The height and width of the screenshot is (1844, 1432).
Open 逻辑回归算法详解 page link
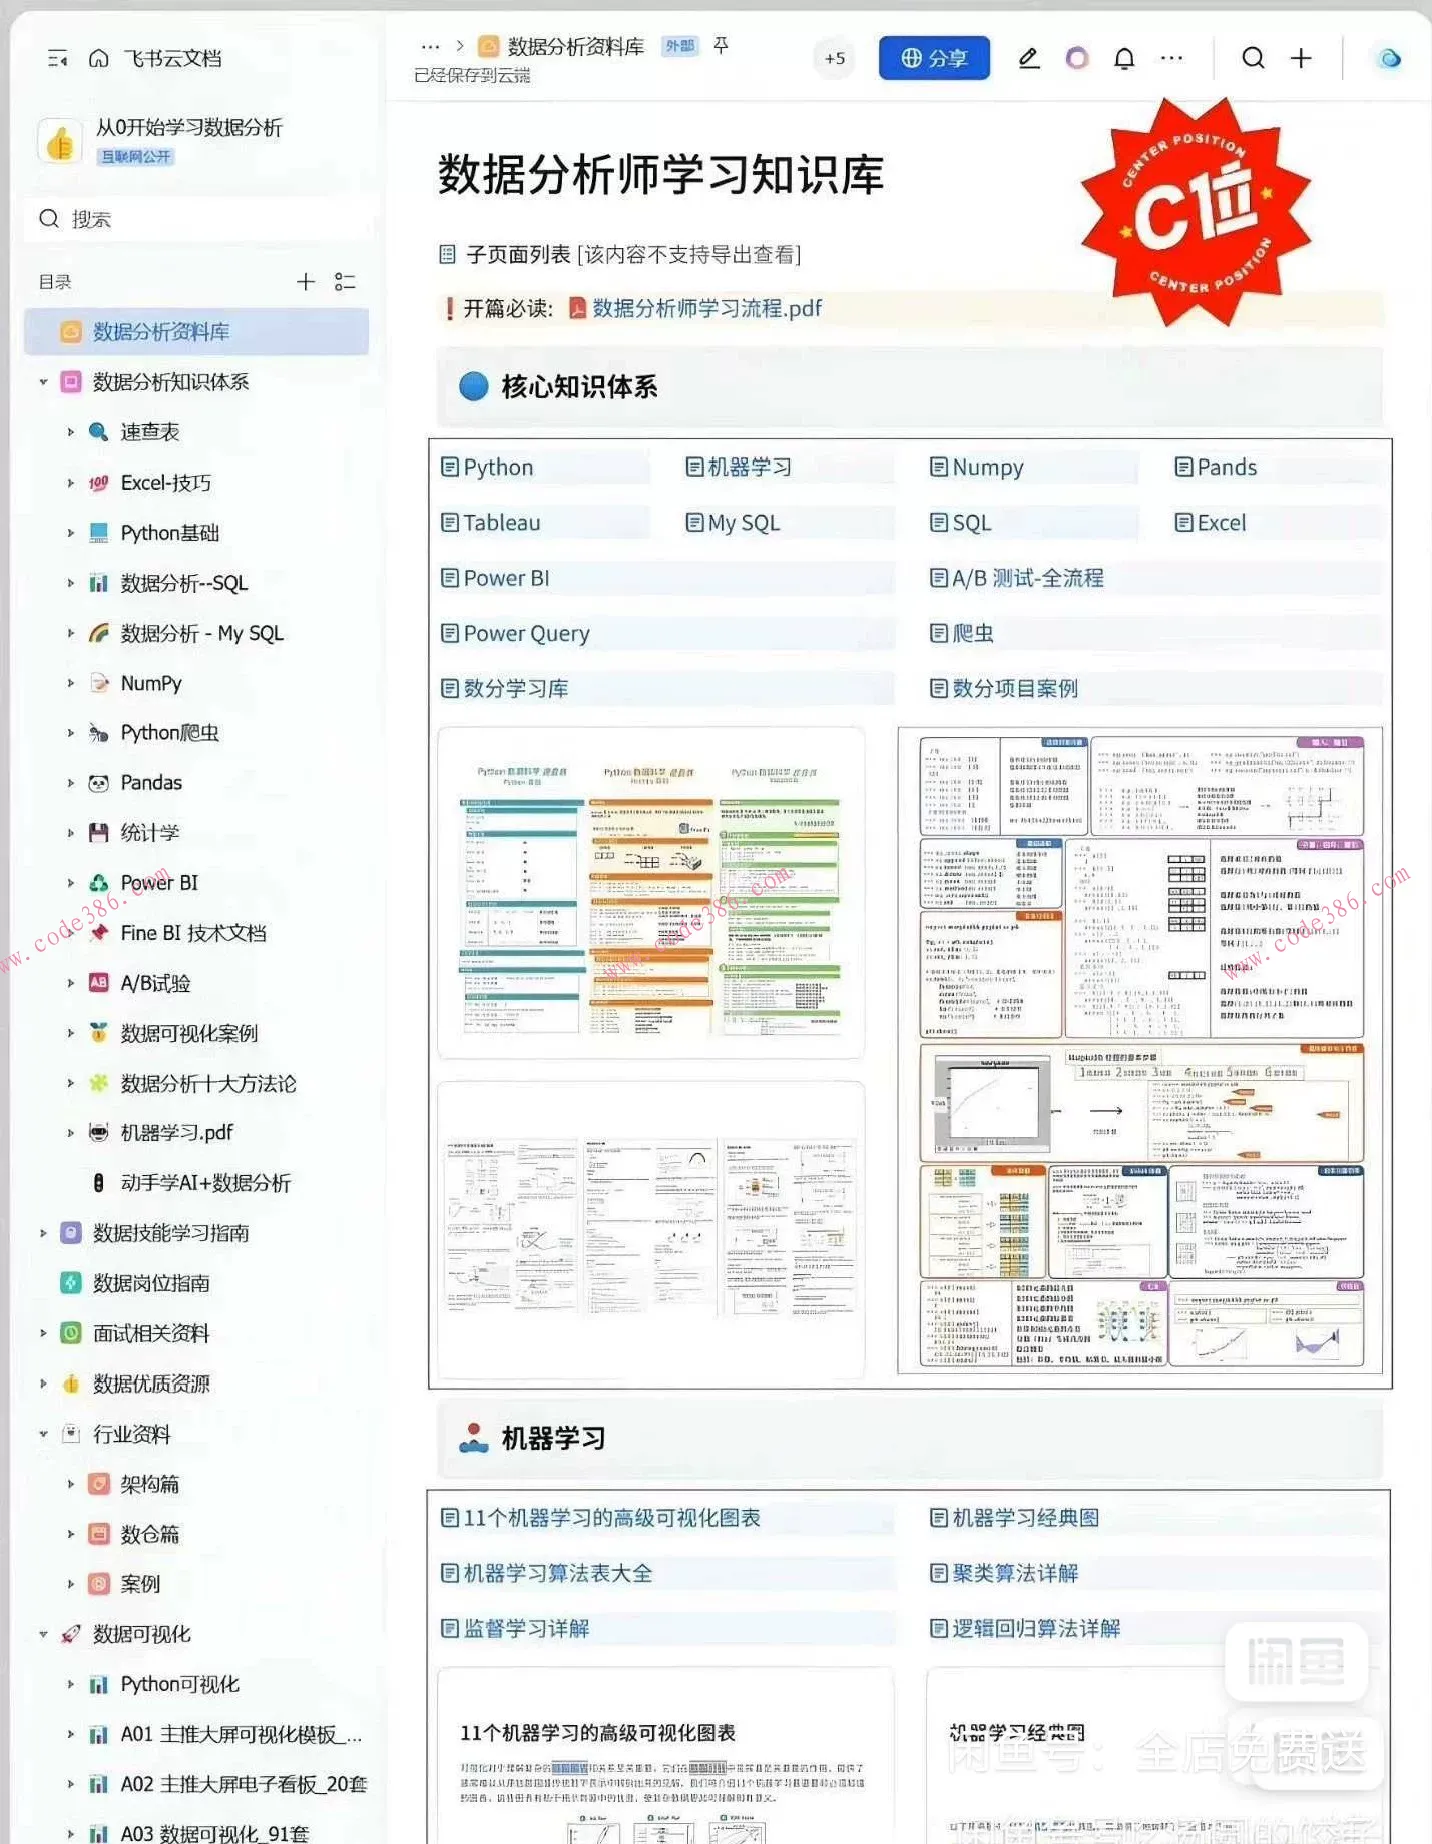pos(1035,1628)
